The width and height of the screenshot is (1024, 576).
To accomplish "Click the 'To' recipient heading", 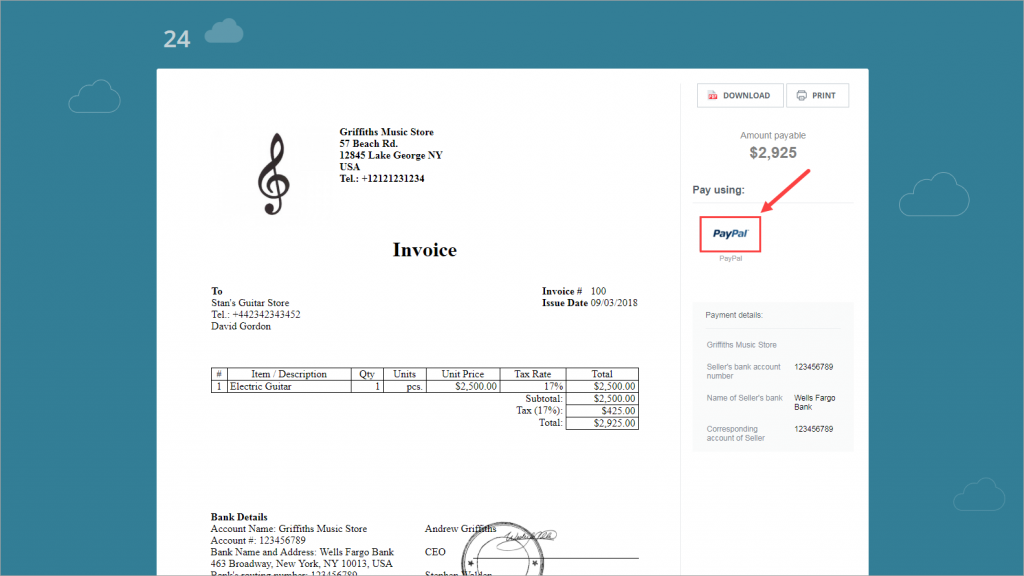I will point(217,291).
